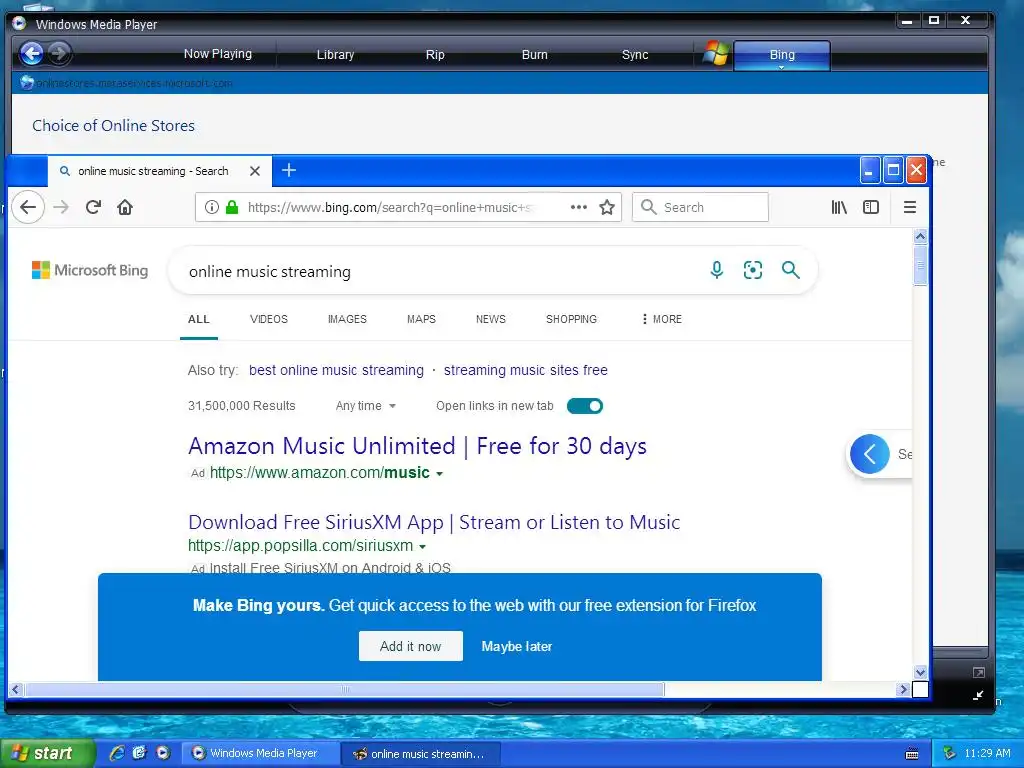Open the Burn tab

point(534,55)
